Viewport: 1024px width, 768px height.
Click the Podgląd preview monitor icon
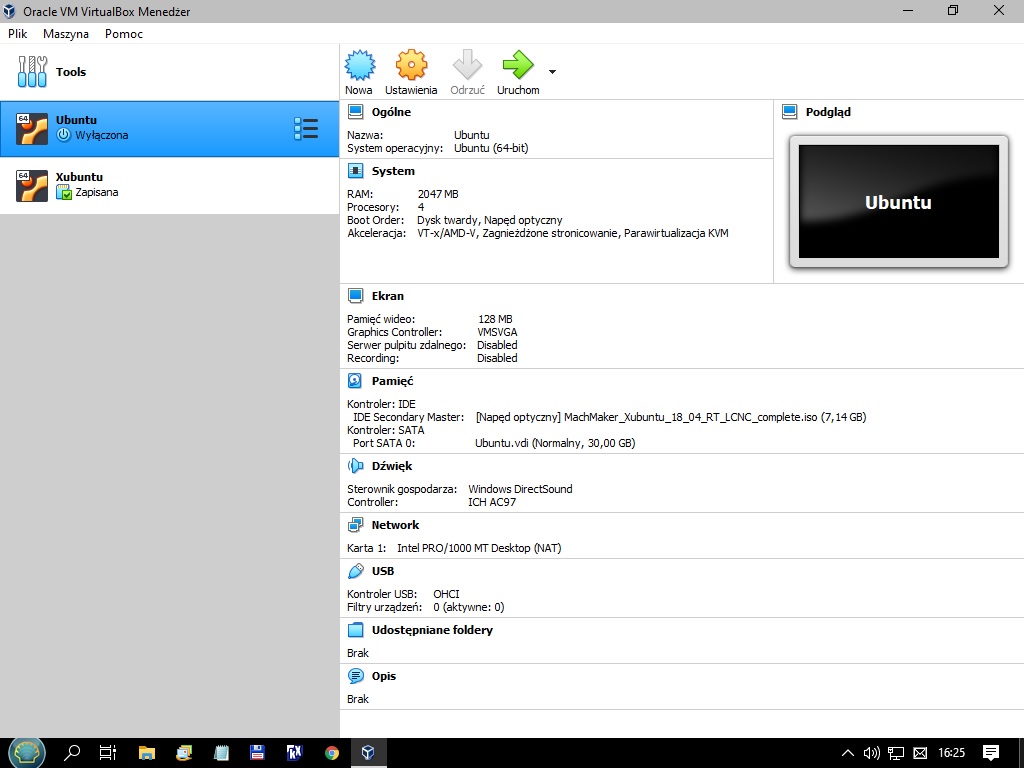(x=790, y=112)
